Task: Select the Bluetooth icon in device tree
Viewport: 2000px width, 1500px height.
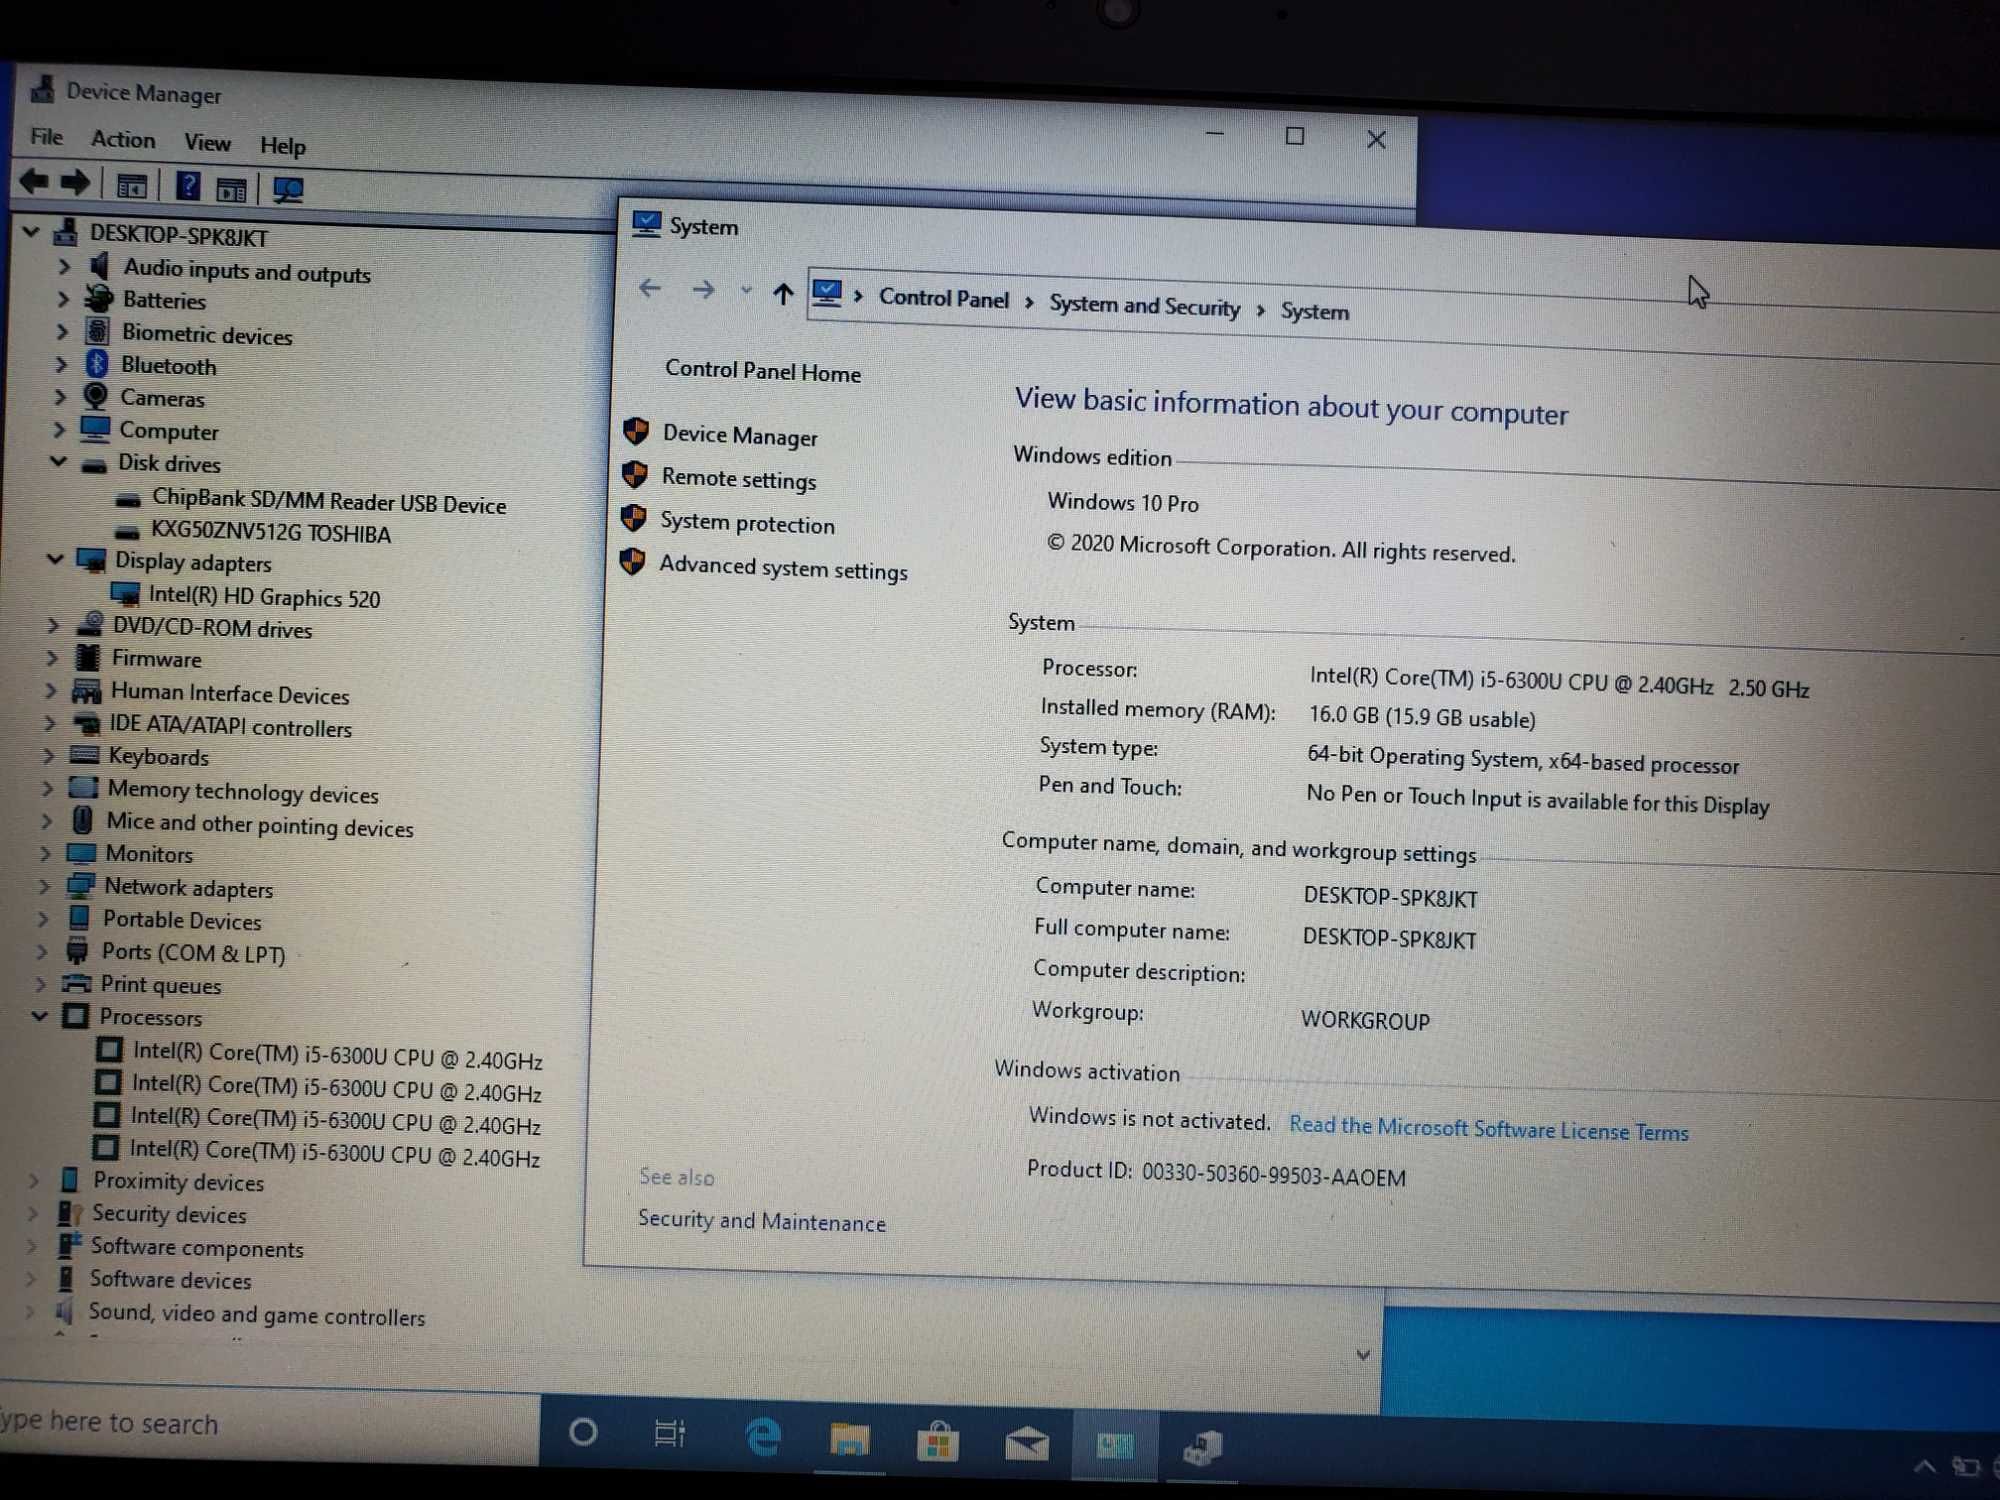Action: pyautogui.click(x=97, y=363)
